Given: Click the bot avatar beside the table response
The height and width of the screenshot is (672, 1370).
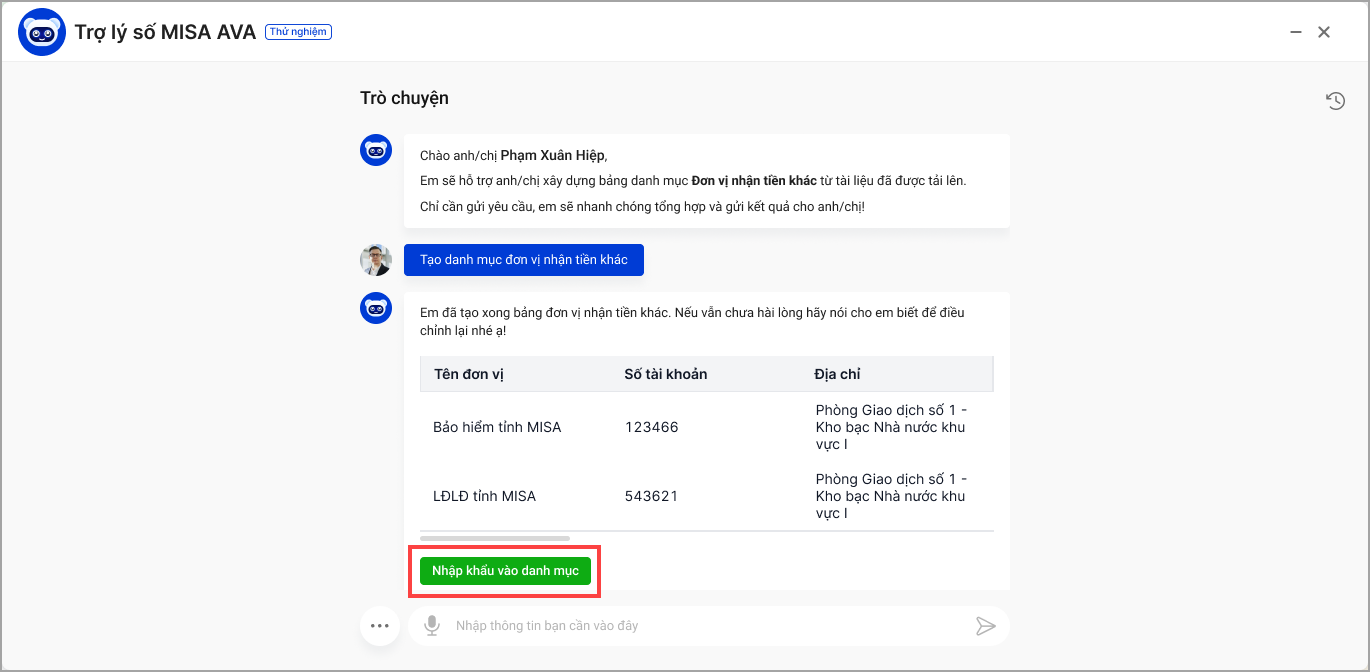Looking at the screenshot, I should 376,308.
